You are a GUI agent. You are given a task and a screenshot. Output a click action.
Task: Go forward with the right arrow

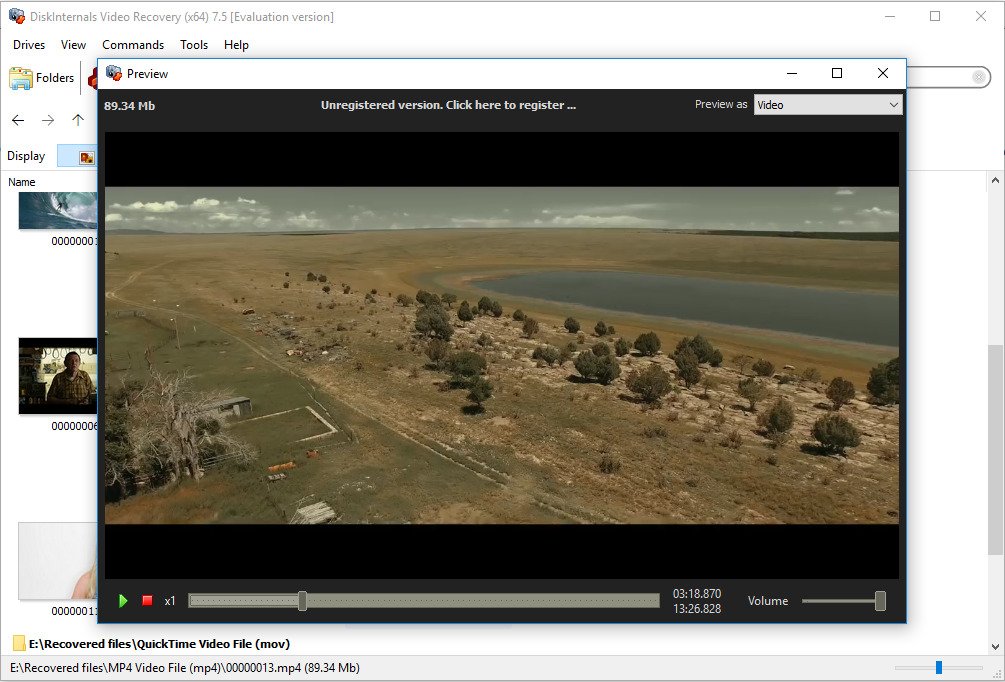pyautogui.click(x=48, y=120)
